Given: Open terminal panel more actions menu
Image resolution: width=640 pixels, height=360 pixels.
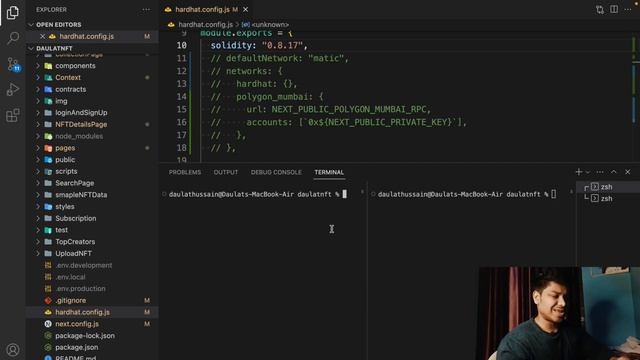Looking at the screenshot, I should tap(600, 172).
